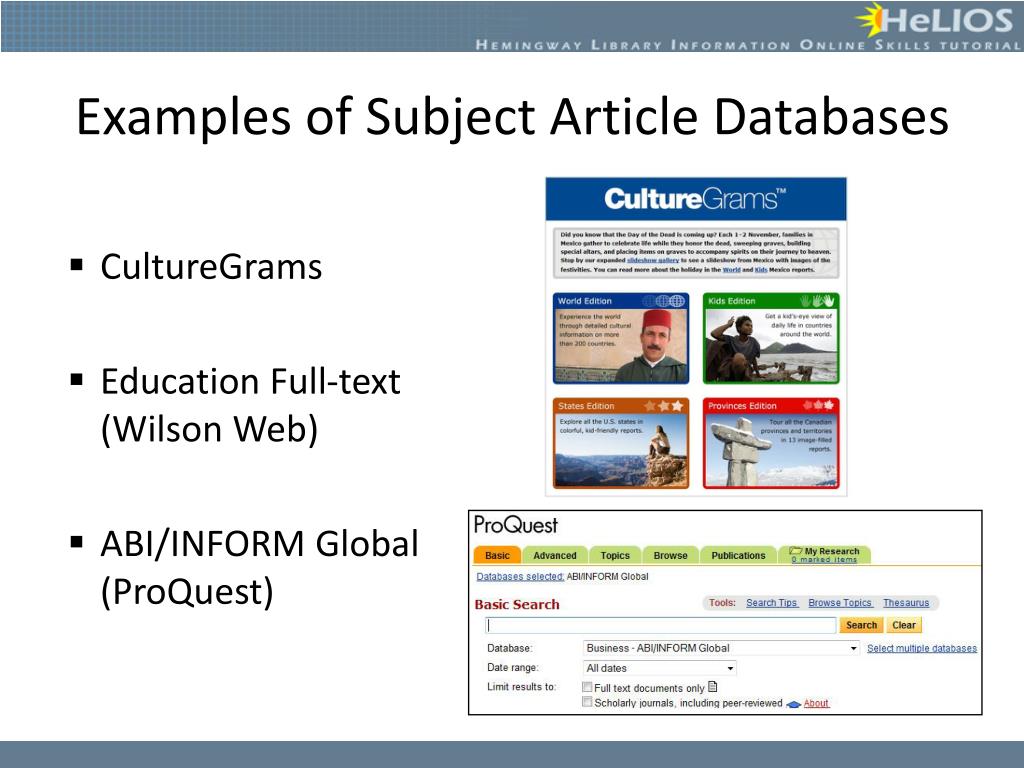Switch to the Publications tab
The image size is (1024, 768).
738,555
